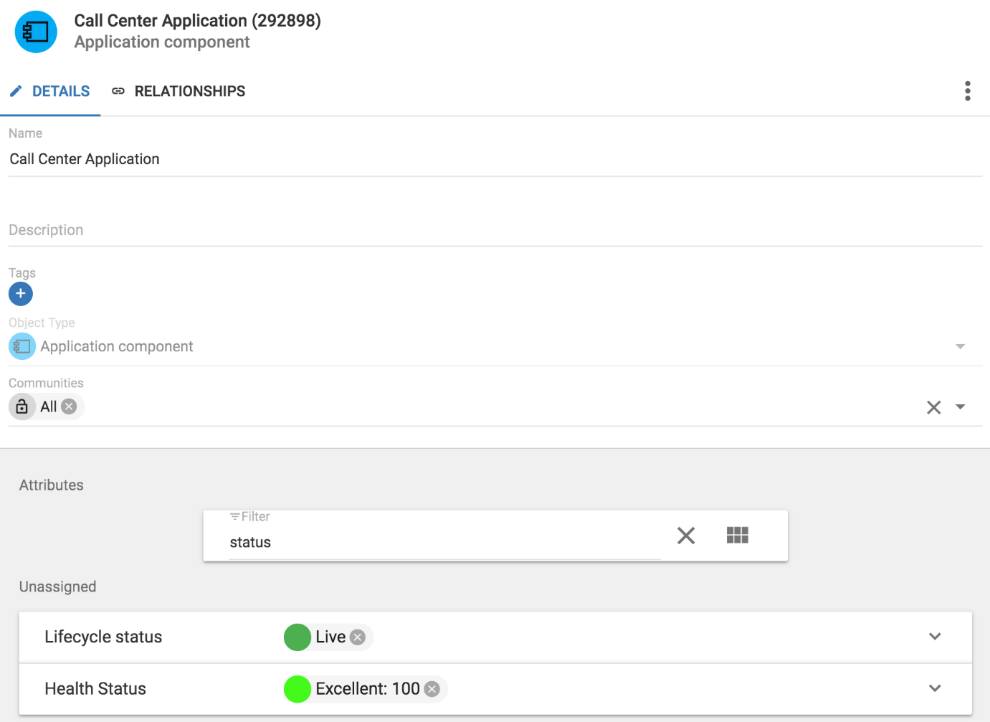Switch to the RELATIONSHIPS tab
The width and height of the screenshot is (990, 722).
tap(179, 92)
